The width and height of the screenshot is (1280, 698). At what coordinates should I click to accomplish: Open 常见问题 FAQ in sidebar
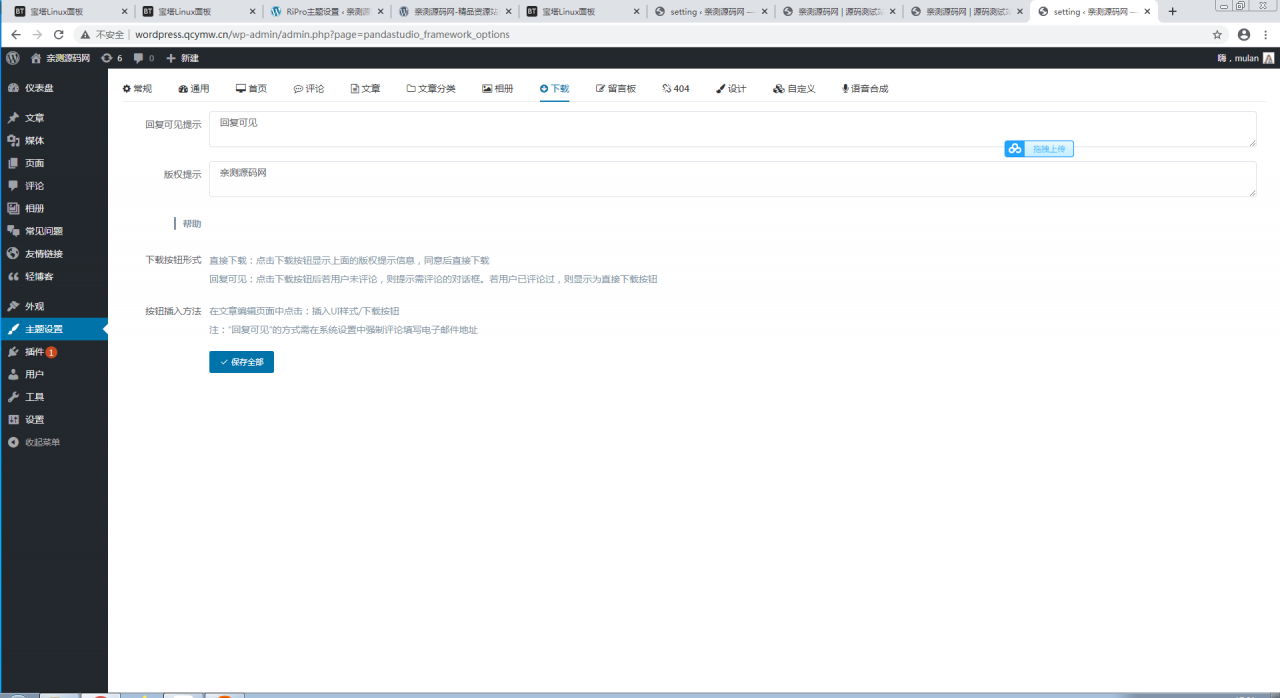pos(54,231)
